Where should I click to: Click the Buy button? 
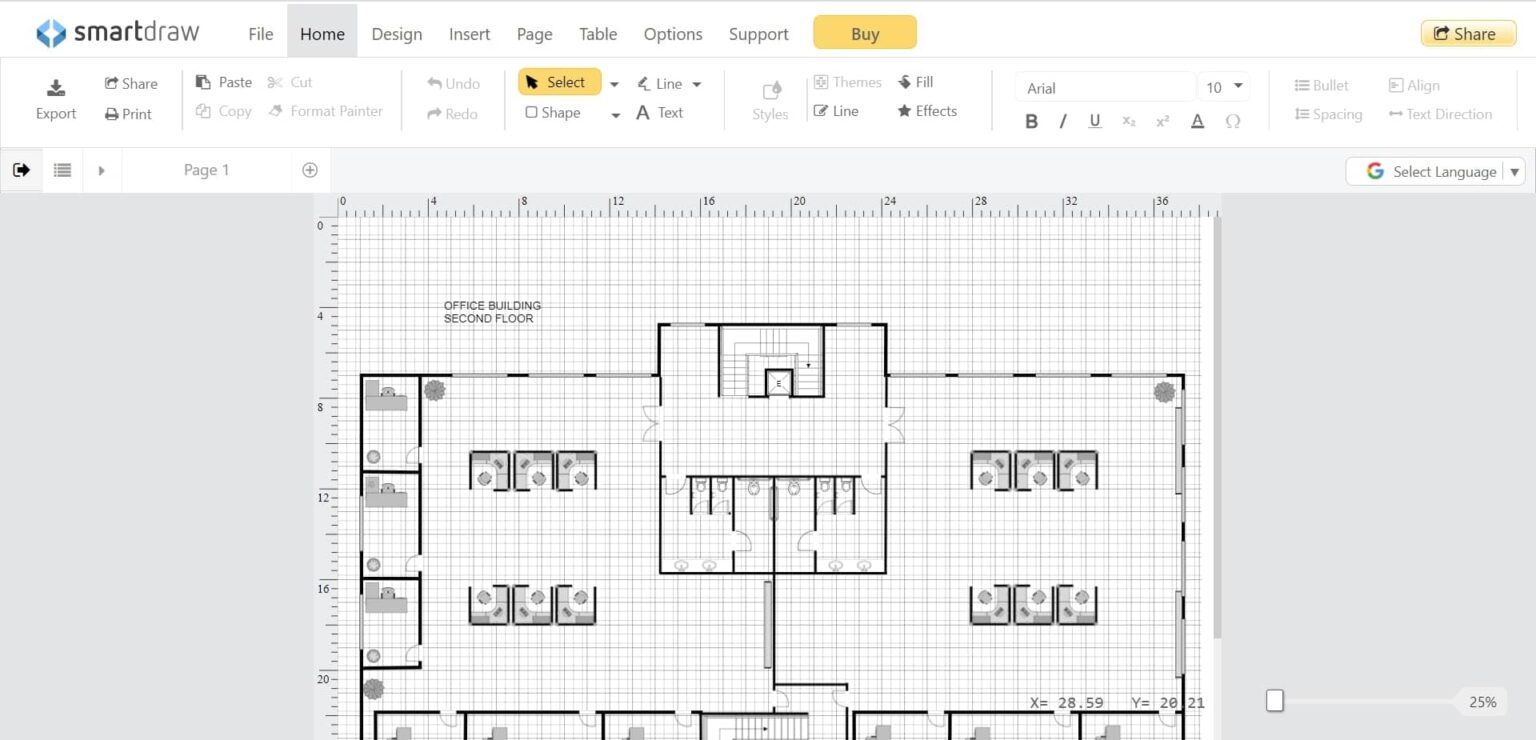[x=863, y=32]
